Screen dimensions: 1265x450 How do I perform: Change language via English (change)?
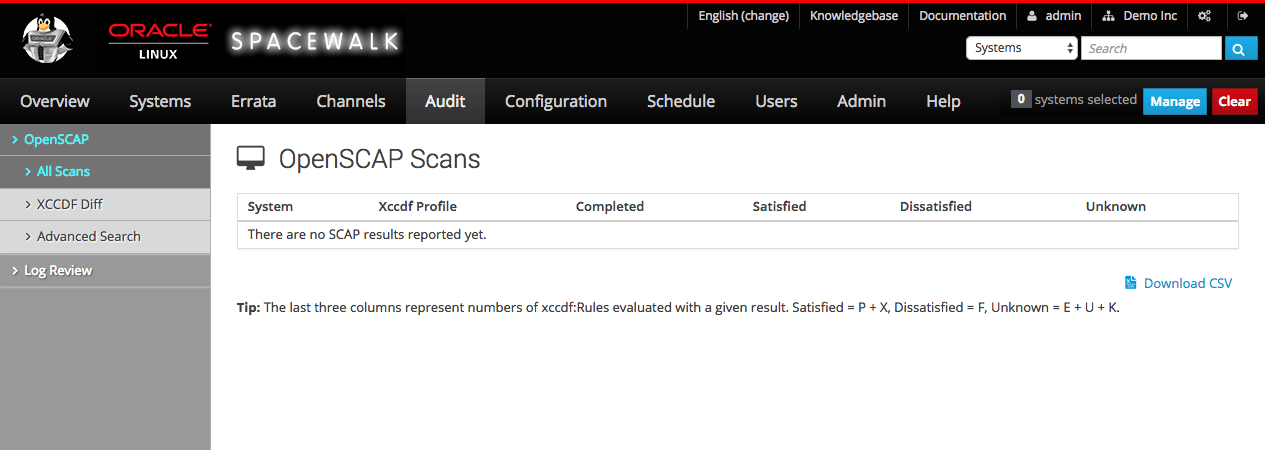click(x=743, y=16)
